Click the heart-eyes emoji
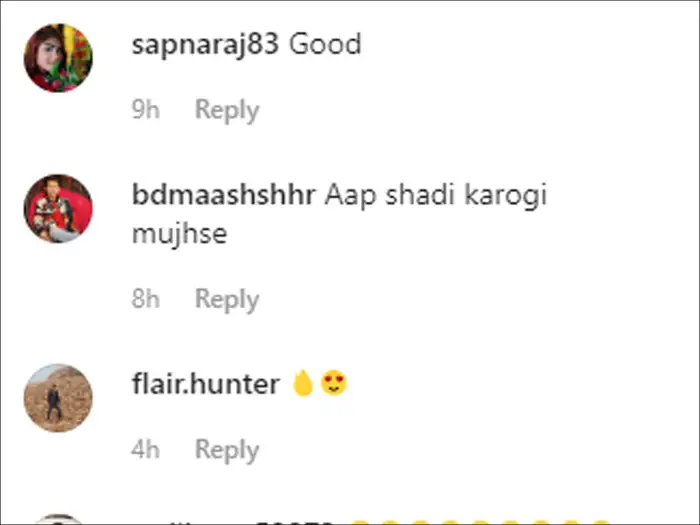The height and width of the screenshot is (525, 700). tap(334, 383)
